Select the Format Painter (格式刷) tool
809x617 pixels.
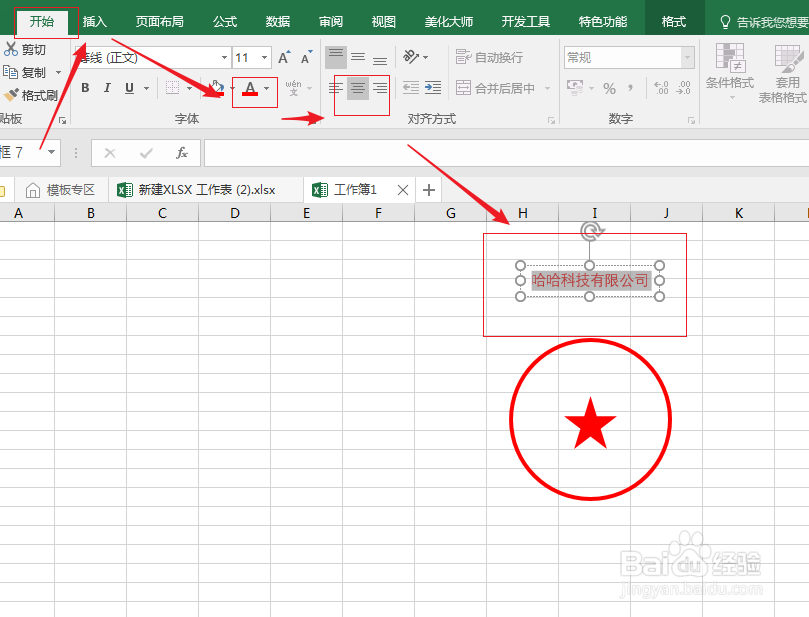coord(33,96)
